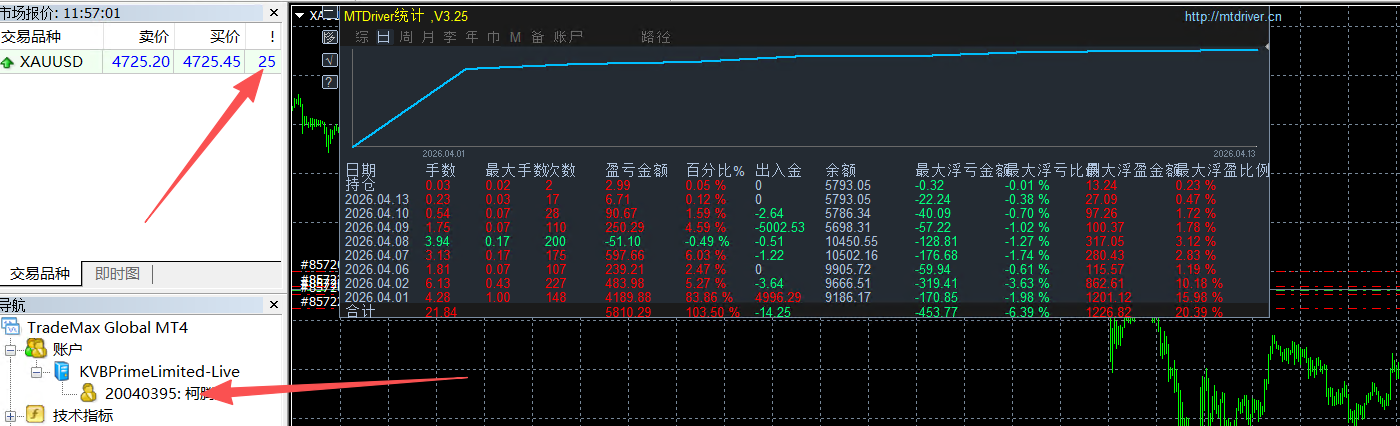This screenshot has height=426, width=1400.
Task: Click the total profit 5810.29
Action: tap(629, 313)
